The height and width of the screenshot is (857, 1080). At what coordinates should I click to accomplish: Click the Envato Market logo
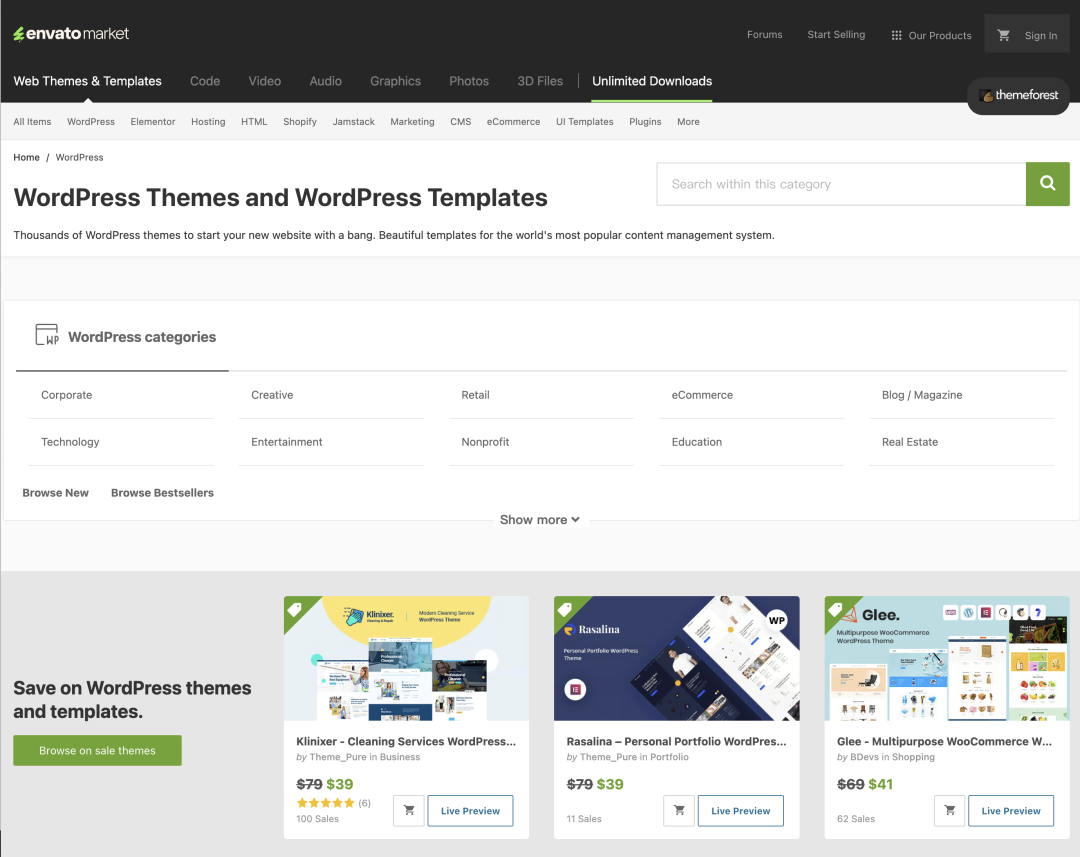click(71, 34)
